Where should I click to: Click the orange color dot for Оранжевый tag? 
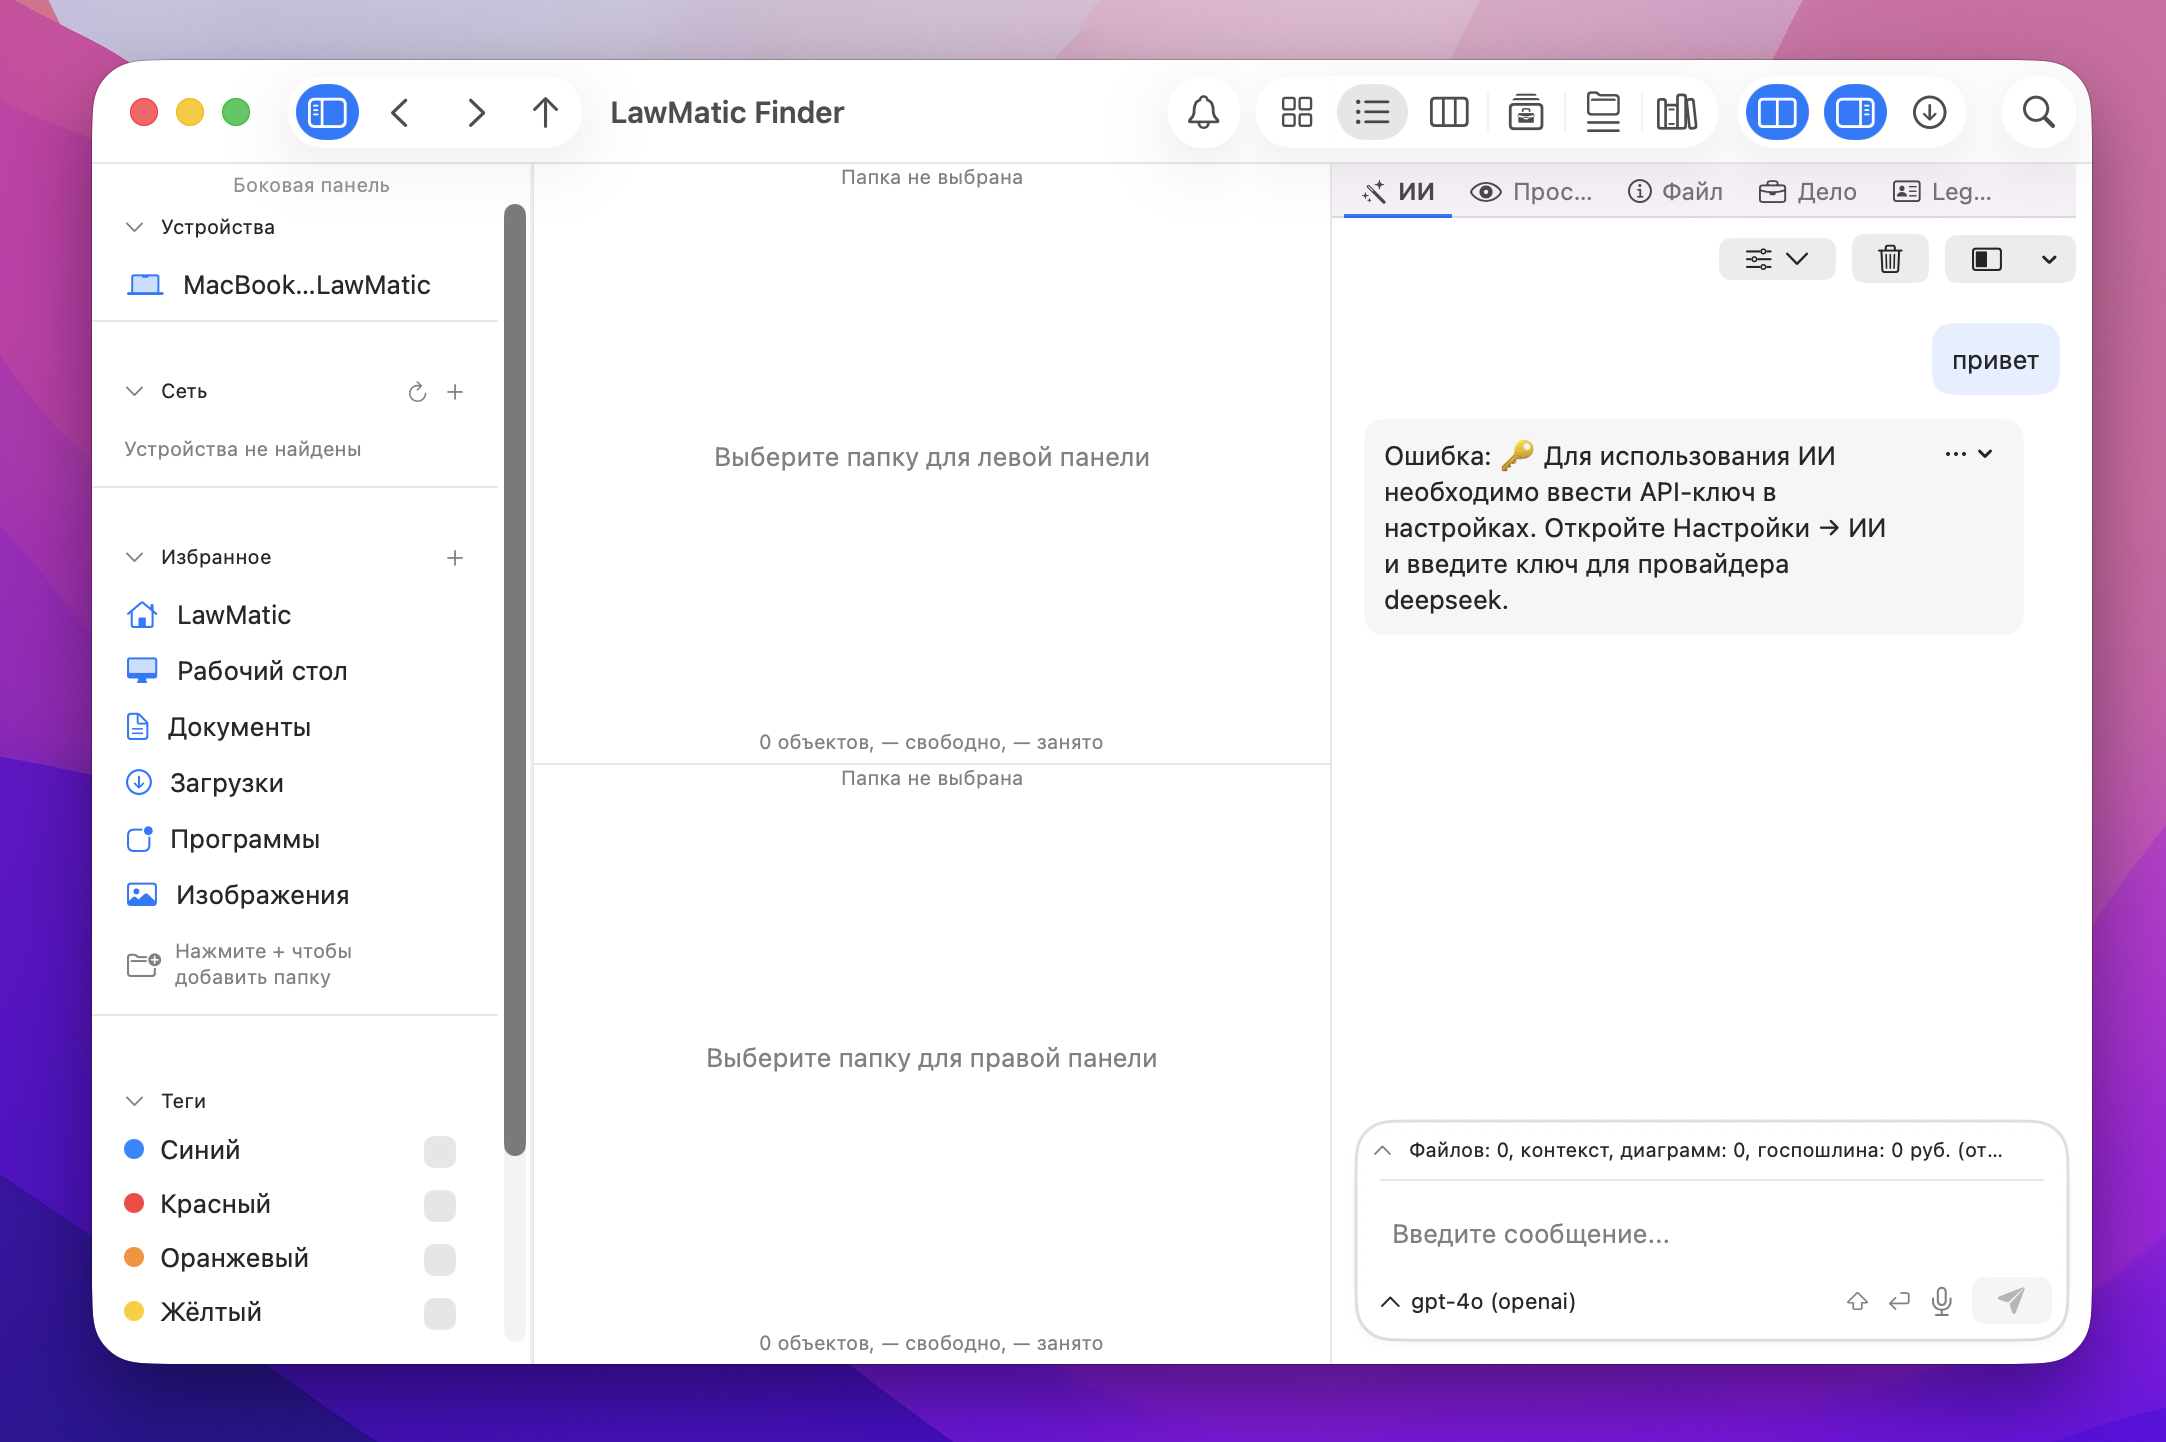pyautogui.click(x=137, y=1257)
